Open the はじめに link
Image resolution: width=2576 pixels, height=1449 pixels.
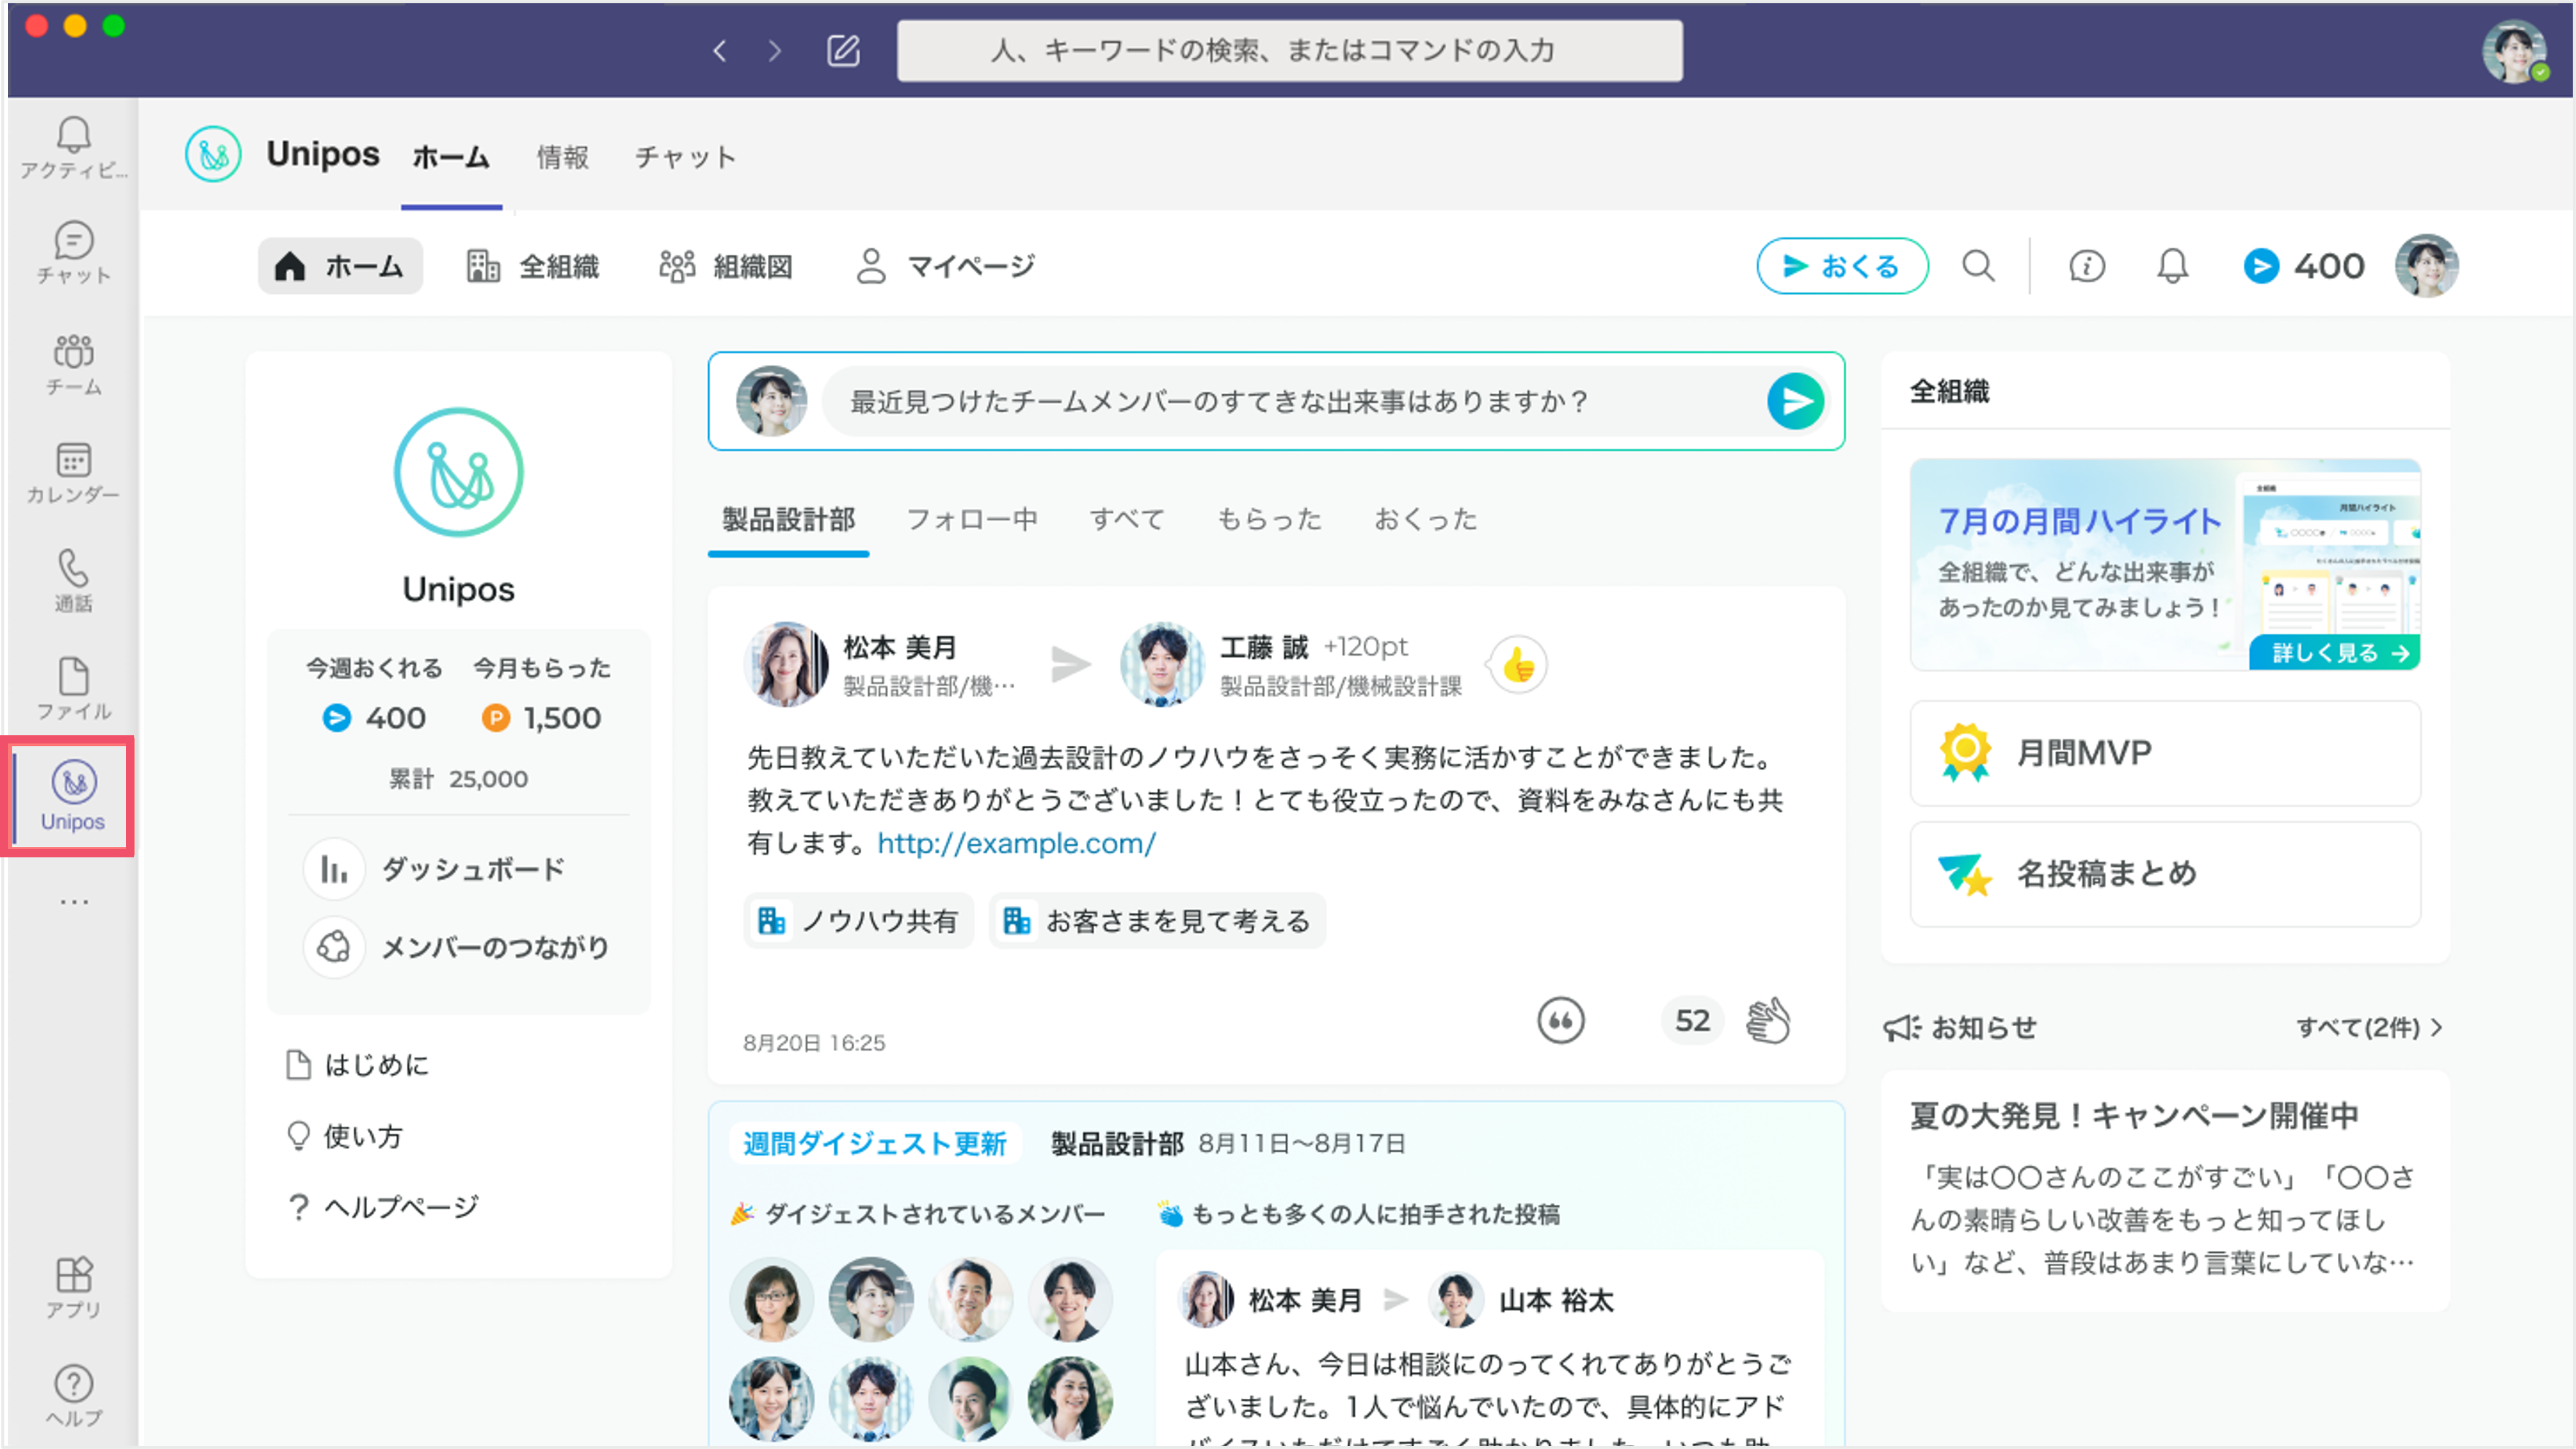[x=358, y=1065]
